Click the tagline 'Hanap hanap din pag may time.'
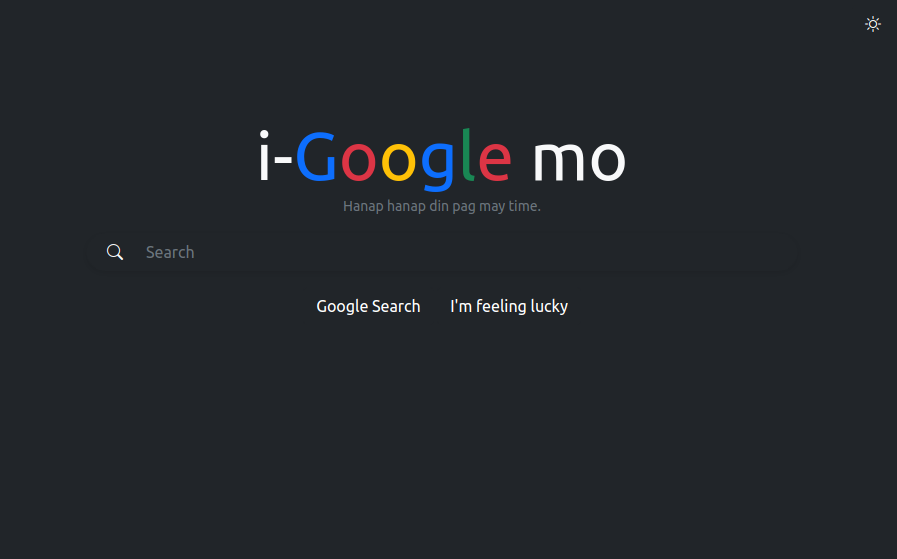 pyautogui.click(x=442, y=206)
